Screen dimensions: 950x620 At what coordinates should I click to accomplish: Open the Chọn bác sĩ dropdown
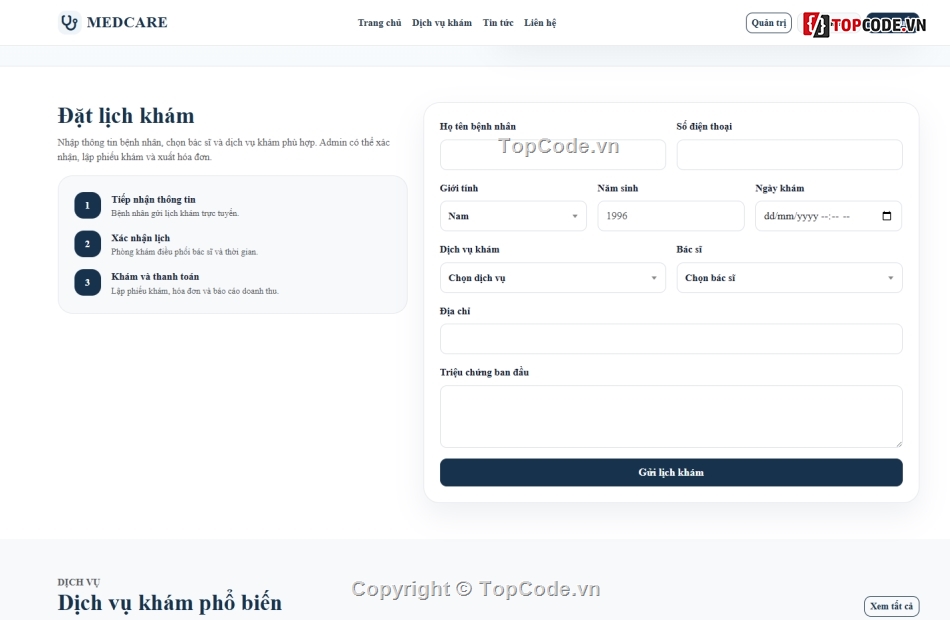[789, 278]
